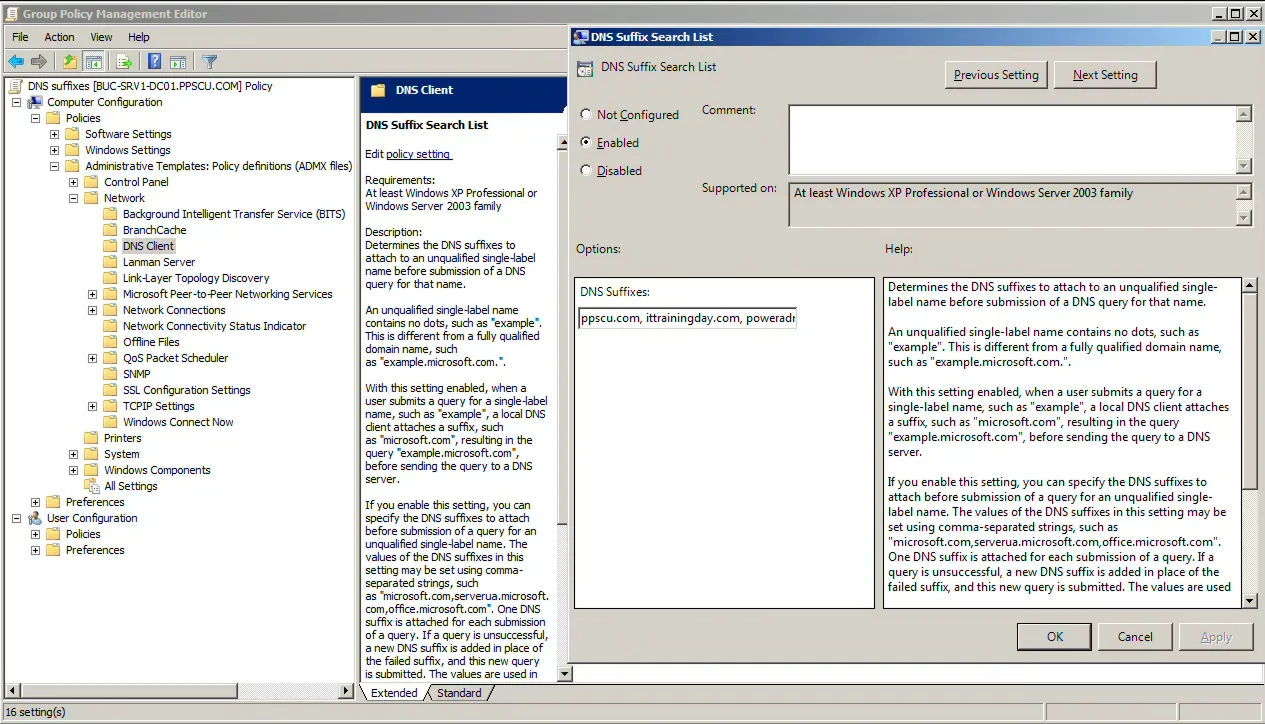Image resolution: width=1265 pixels, height=724 pixels.
Task: Collapse the Administrative Templates node
Action: 55,166
